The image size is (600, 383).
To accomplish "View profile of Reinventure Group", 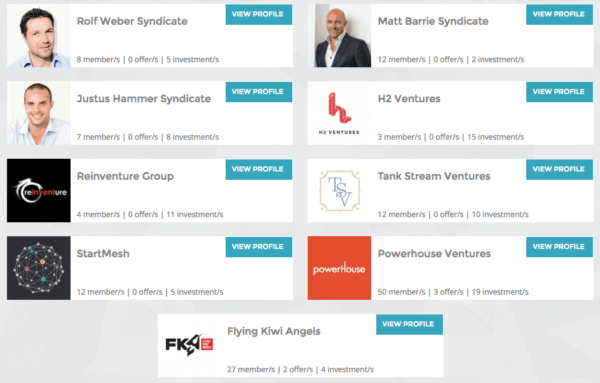I will [x=259, y=169].
